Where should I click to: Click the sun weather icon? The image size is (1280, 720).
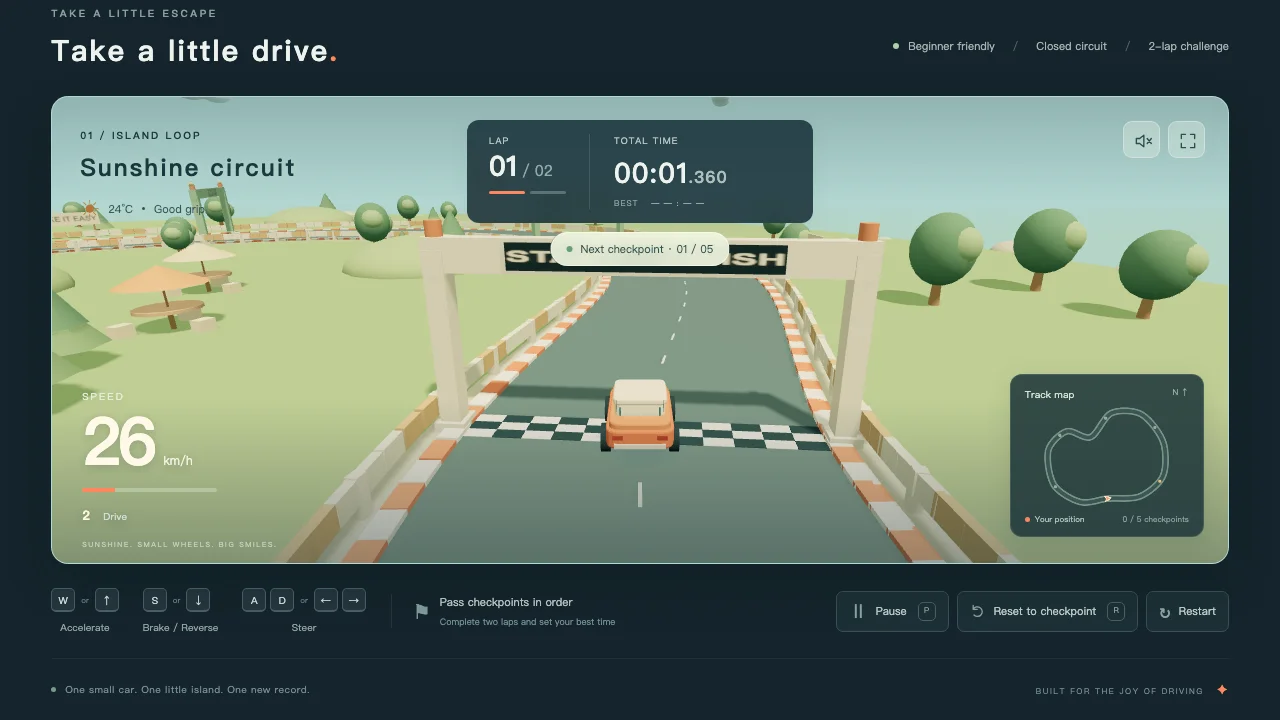click(90, 209)
